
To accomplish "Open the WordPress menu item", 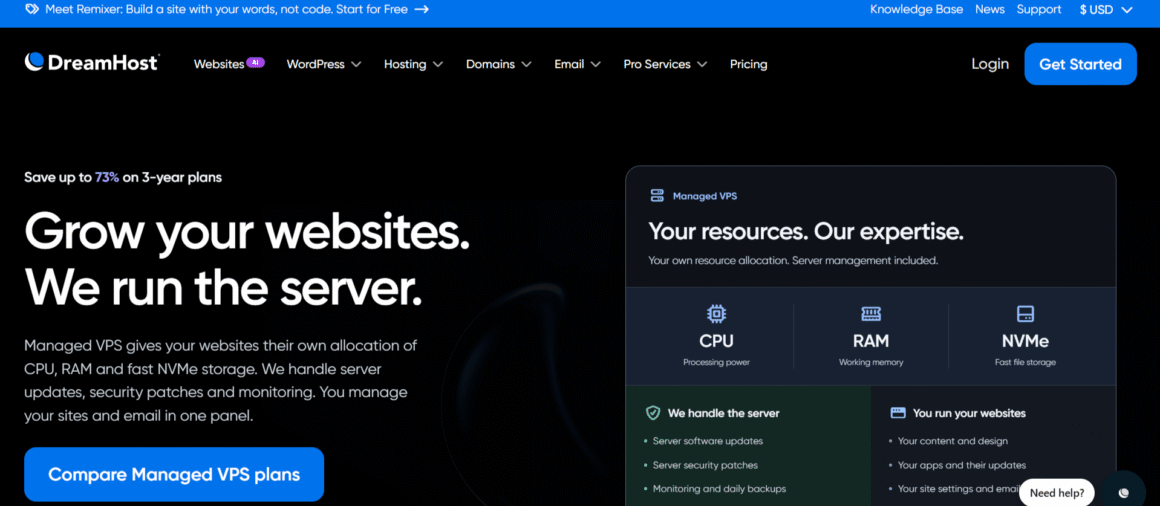I will pyautogui.click(x=316, y=64).
